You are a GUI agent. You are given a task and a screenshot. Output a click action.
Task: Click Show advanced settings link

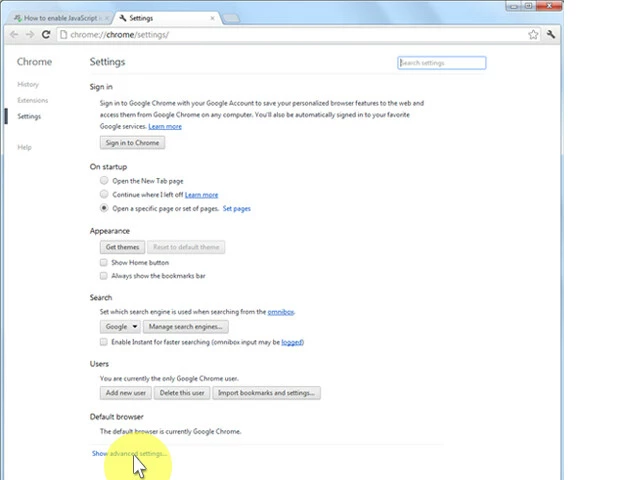coord(129,453)
